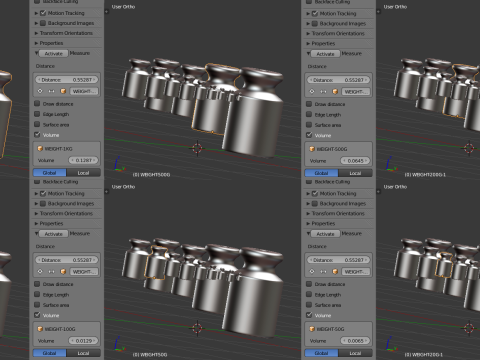Click the WEIGHT-... object field in WEIGHT-500G panel
Screen dimensions: 480x360
pyautogui.click(x=356, y=91)
